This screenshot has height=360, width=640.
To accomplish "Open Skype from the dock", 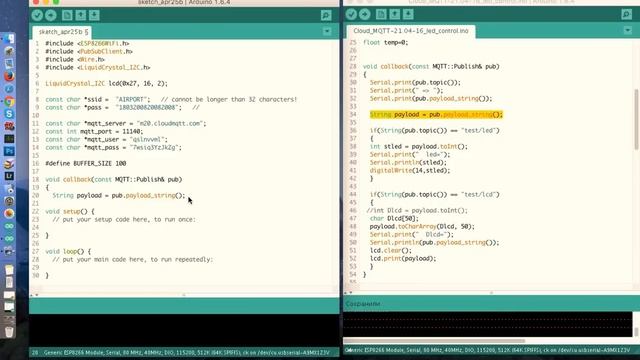I will pos(9,114).
